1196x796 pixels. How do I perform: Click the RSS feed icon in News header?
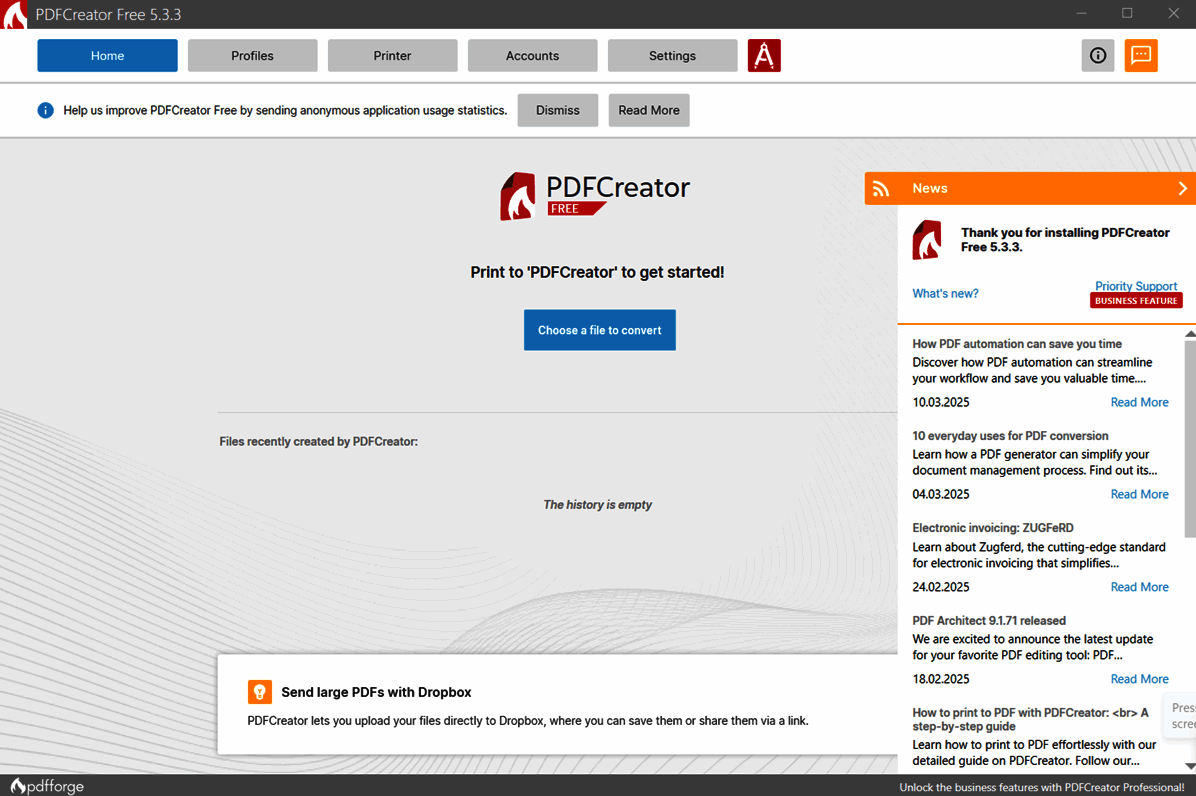tap(881, 188)
